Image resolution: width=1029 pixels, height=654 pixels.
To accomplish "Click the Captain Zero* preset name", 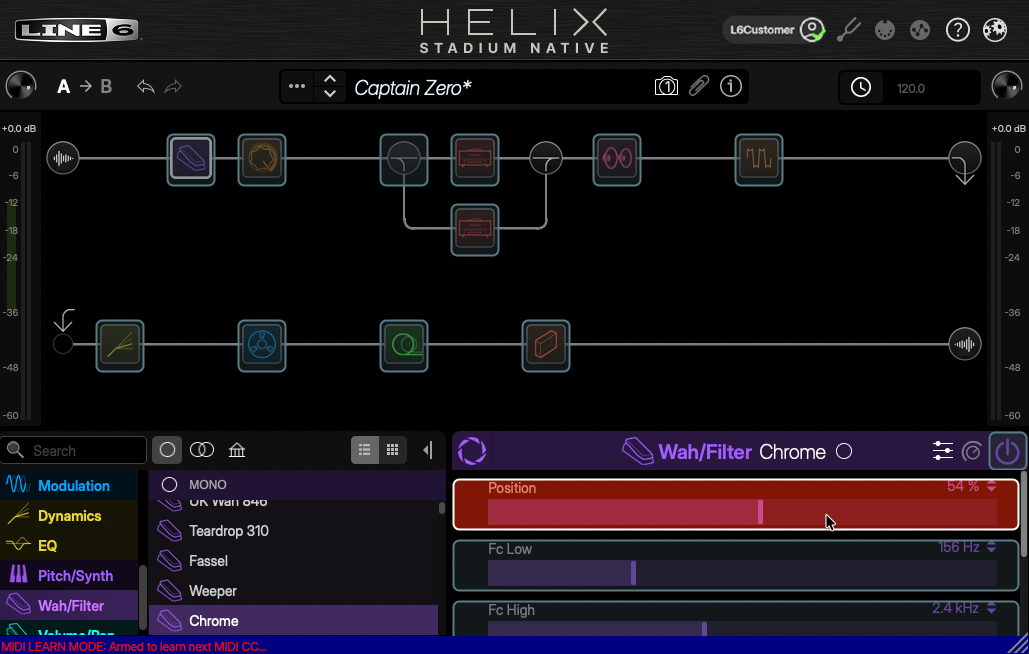I will click(413, 88).
